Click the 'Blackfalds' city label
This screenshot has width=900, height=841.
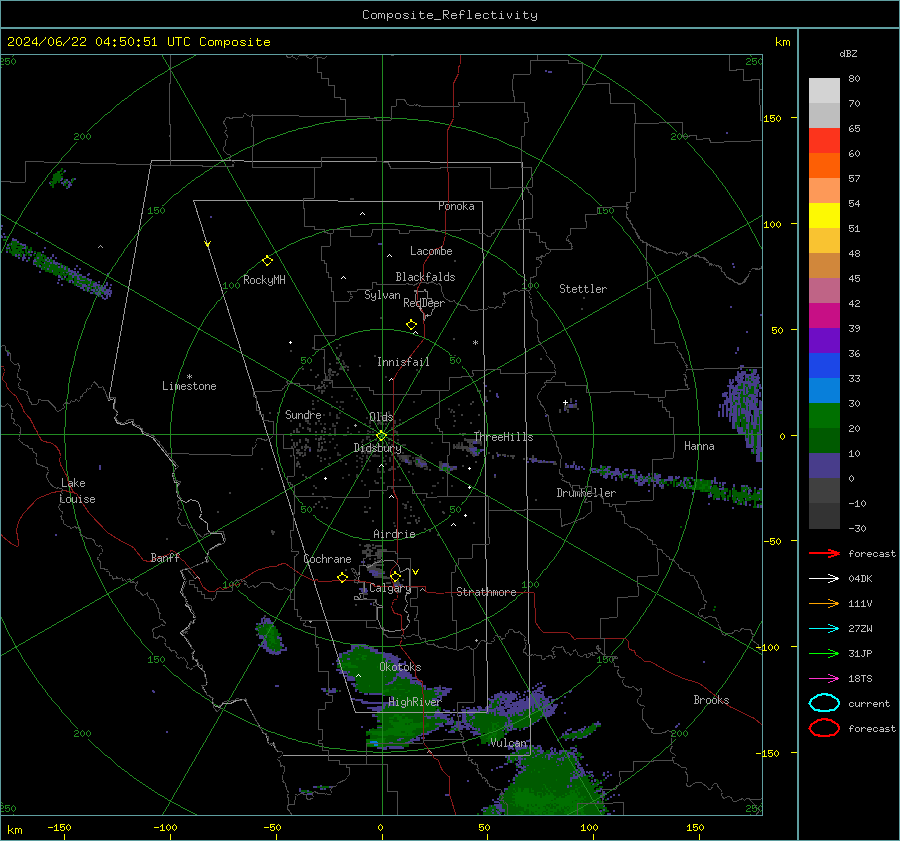click(x=425, y=277)
